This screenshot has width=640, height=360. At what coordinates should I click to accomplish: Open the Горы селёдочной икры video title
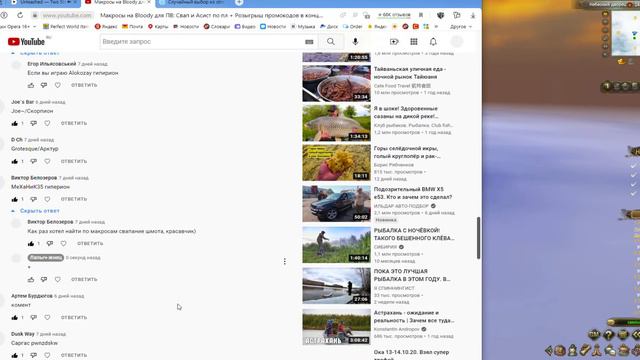407,152
